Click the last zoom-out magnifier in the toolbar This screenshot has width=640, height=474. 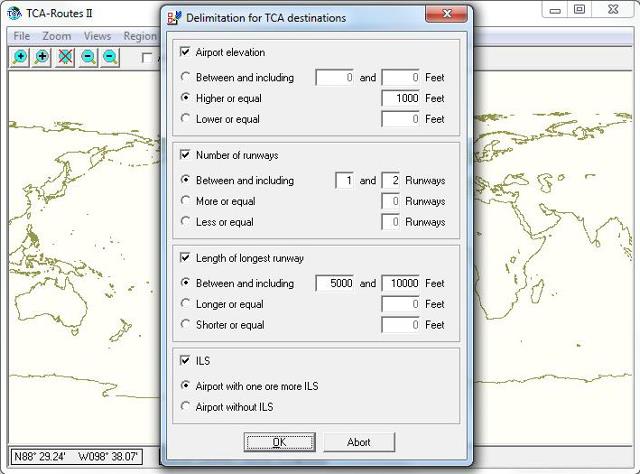(x=110, y=57)
